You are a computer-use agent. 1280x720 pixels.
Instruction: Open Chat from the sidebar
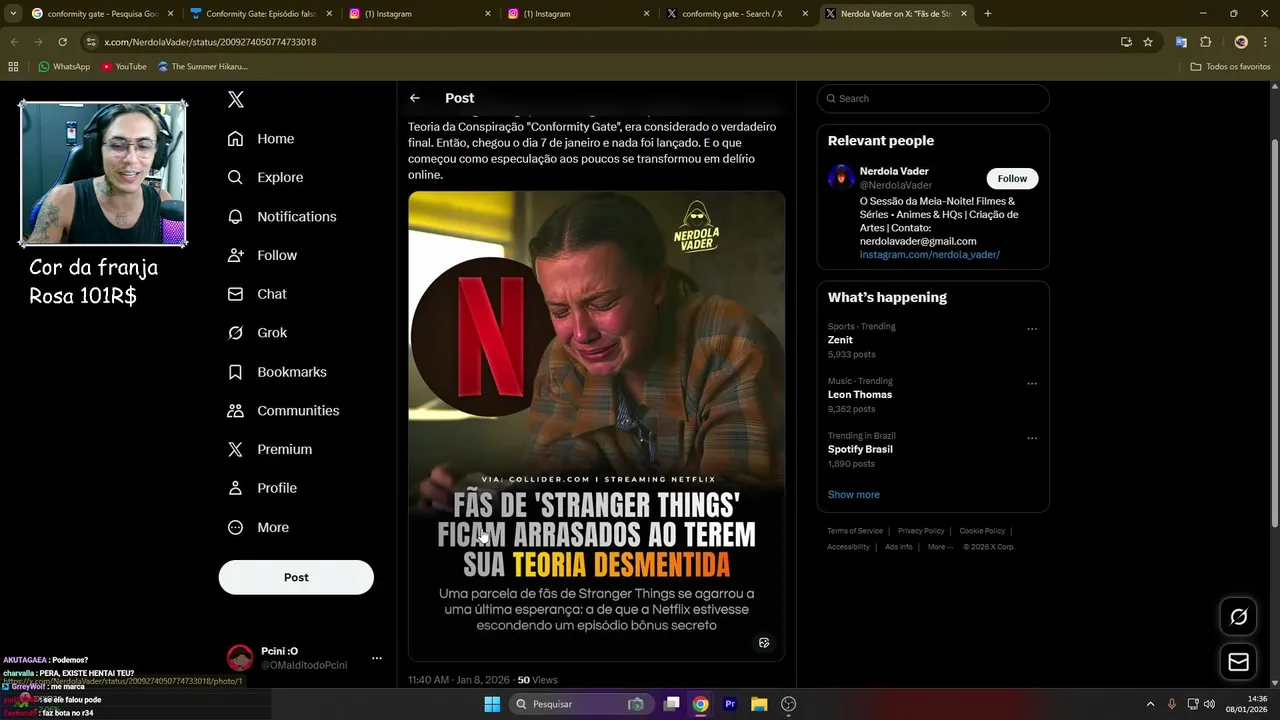click(x=257, y=294)
